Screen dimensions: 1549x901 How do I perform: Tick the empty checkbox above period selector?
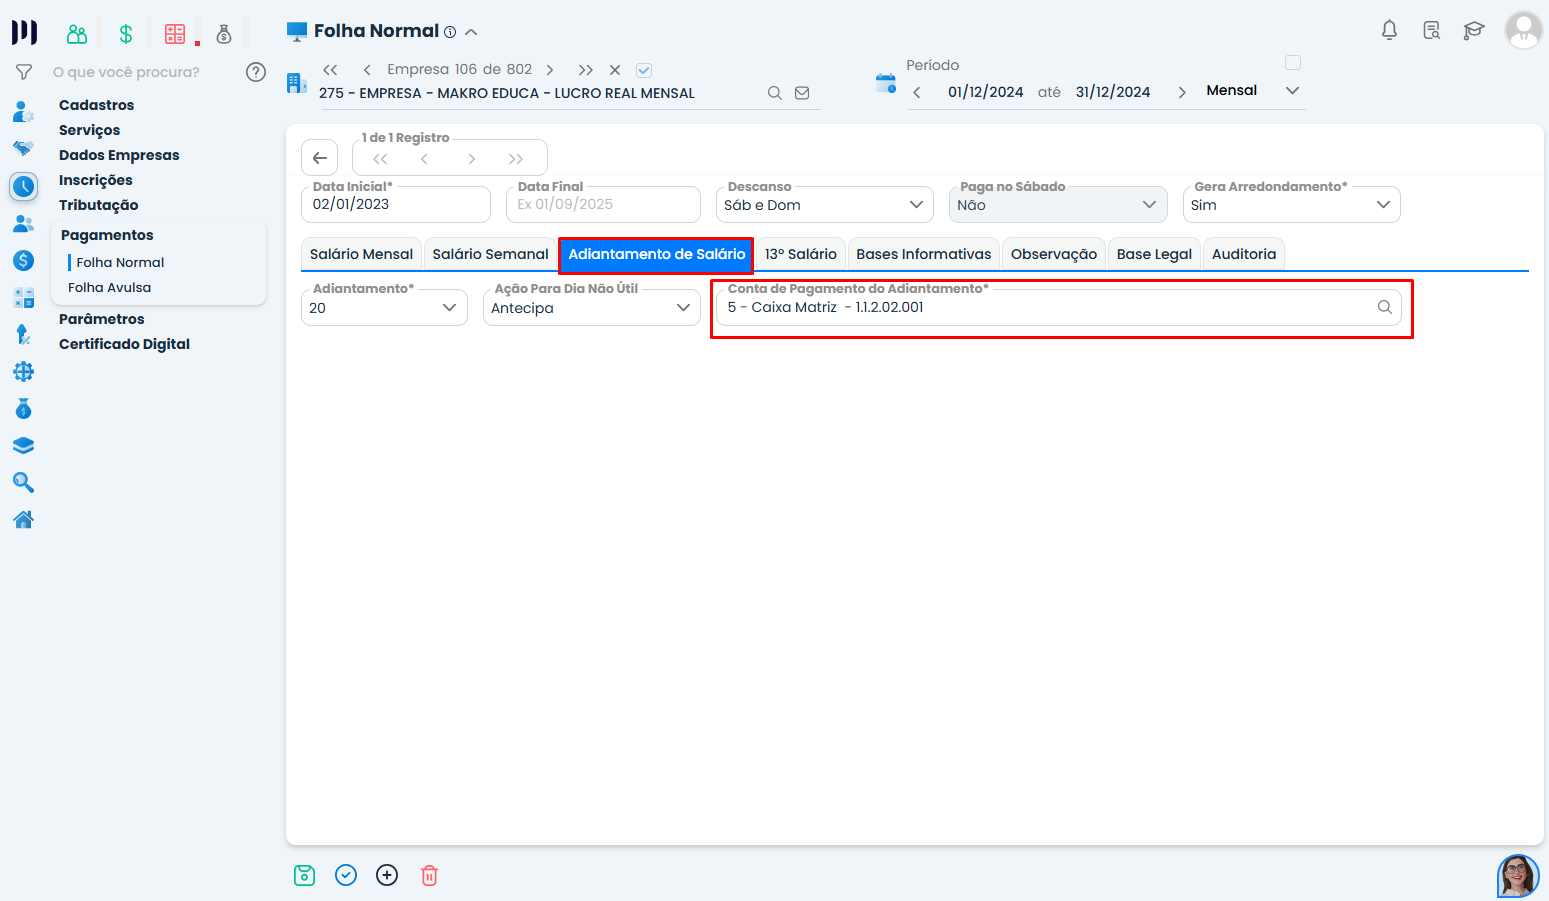click(1293, 63)
